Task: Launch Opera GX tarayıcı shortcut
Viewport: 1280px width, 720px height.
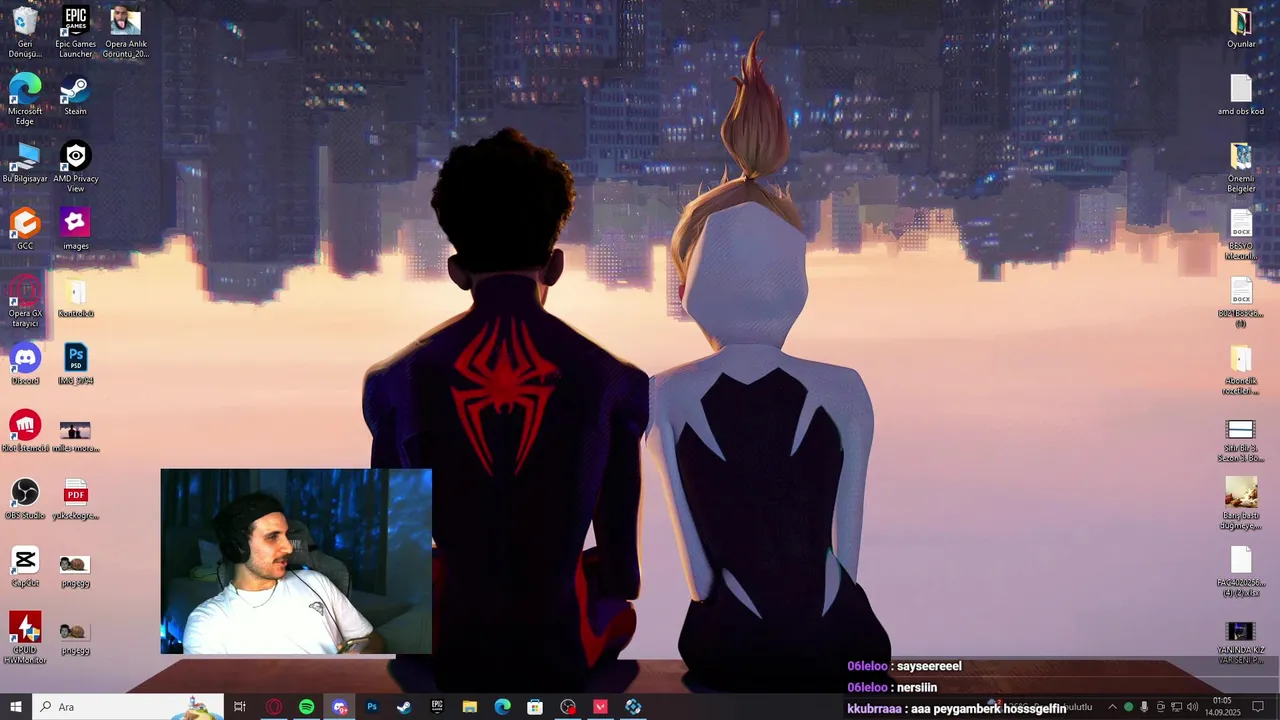Action: tap(25, 302)
